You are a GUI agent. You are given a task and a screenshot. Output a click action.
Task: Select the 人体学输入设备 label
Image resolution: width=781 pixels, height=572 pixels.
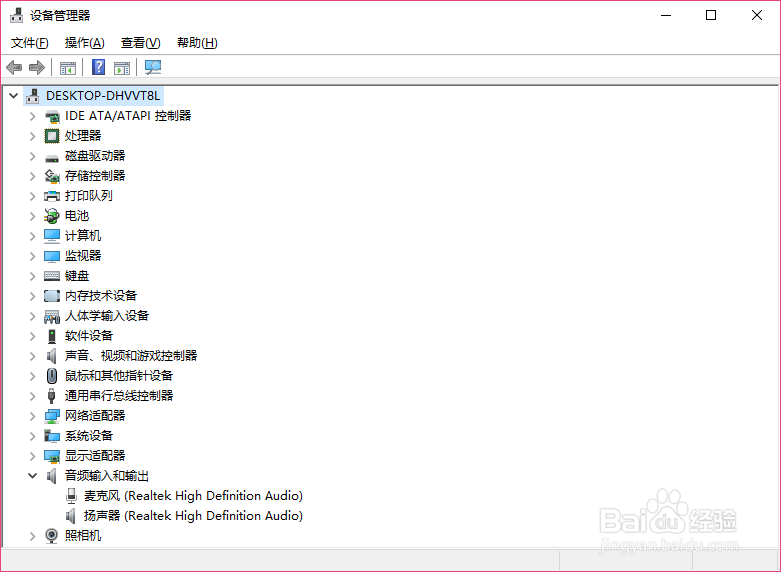click(107, 316)
